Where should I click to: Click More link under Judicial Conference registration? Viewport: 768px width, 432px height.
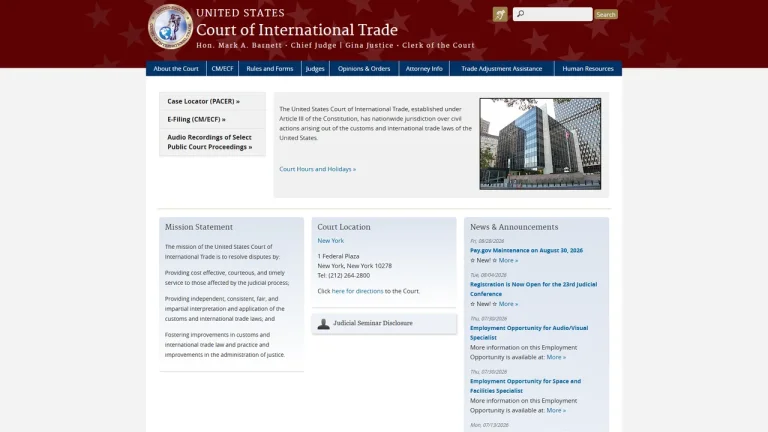click(508, 304)
